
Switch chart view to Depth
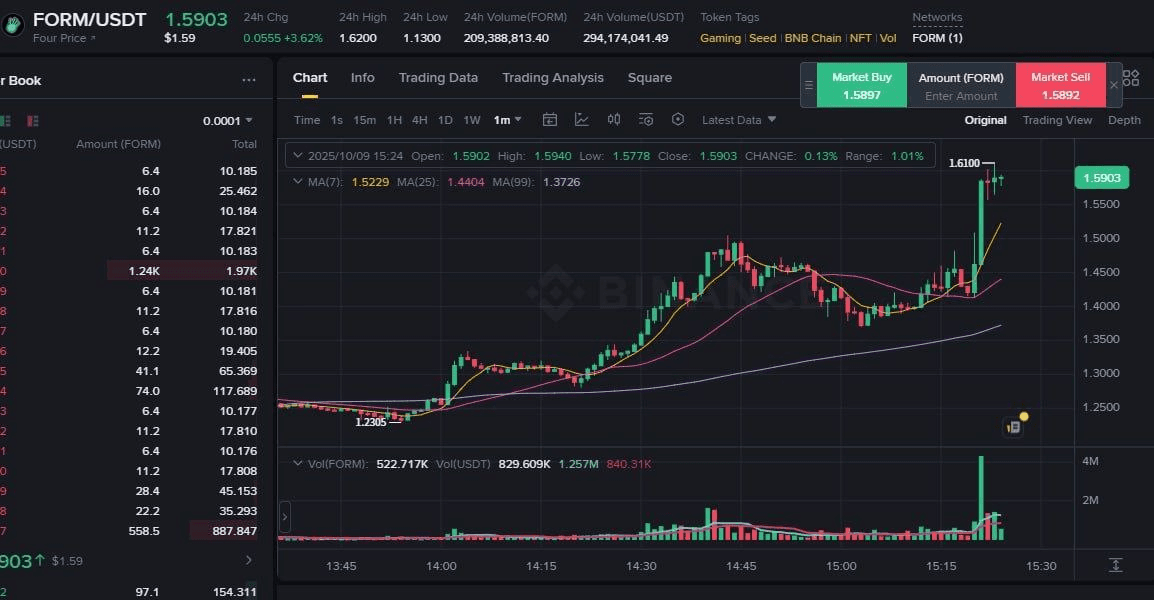[1124, 120]
